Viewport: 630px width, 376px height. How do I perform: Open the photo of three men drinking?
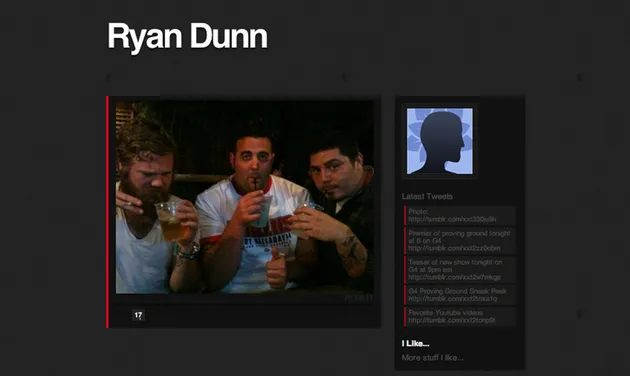coord(245,197)
